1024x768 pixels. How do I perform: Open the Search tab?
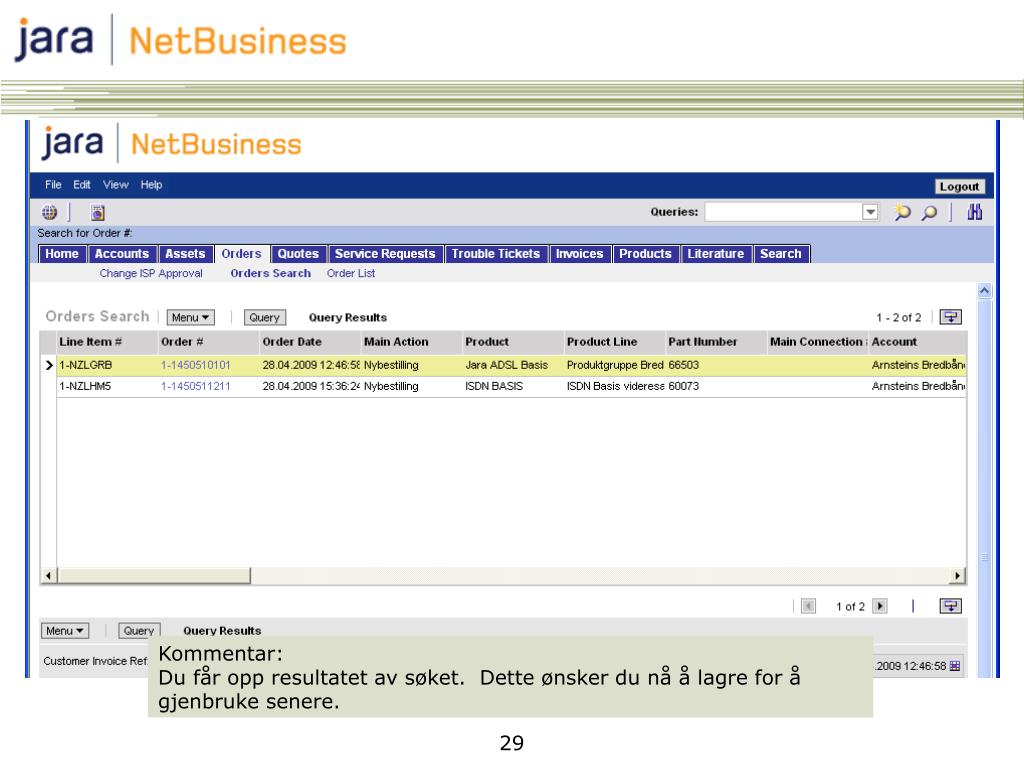780,254
